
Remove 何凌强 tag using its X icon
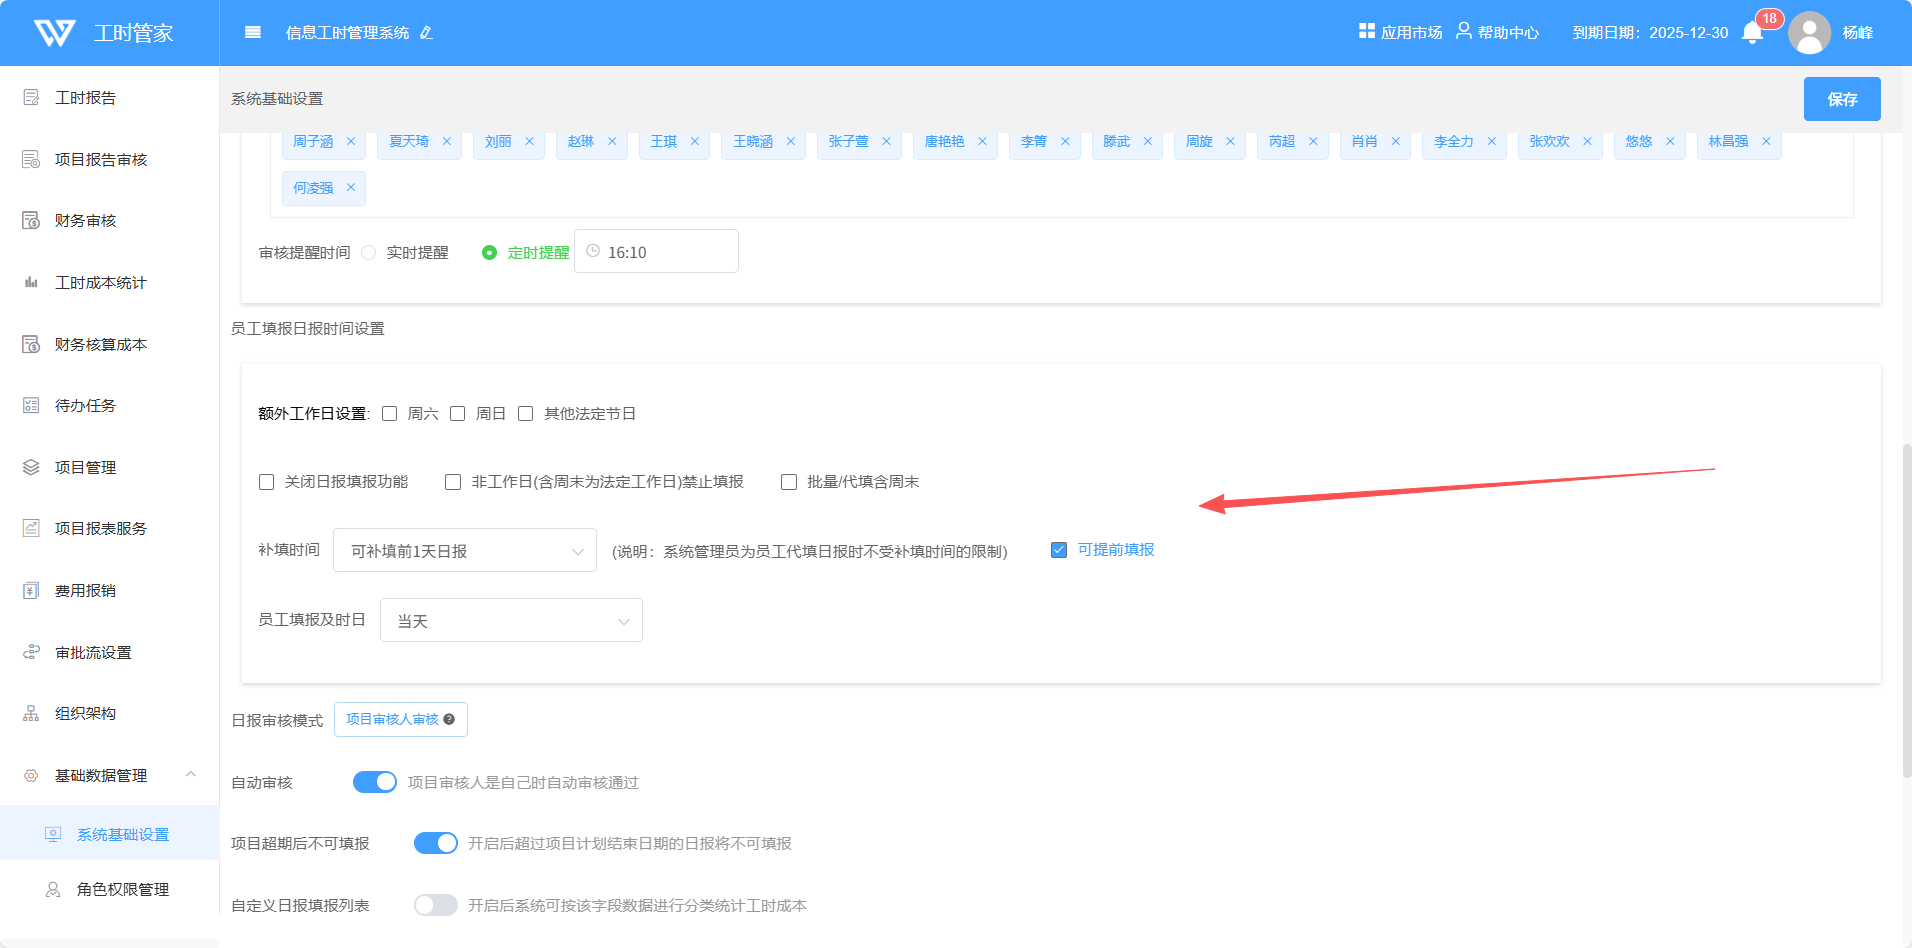point(351,188)
